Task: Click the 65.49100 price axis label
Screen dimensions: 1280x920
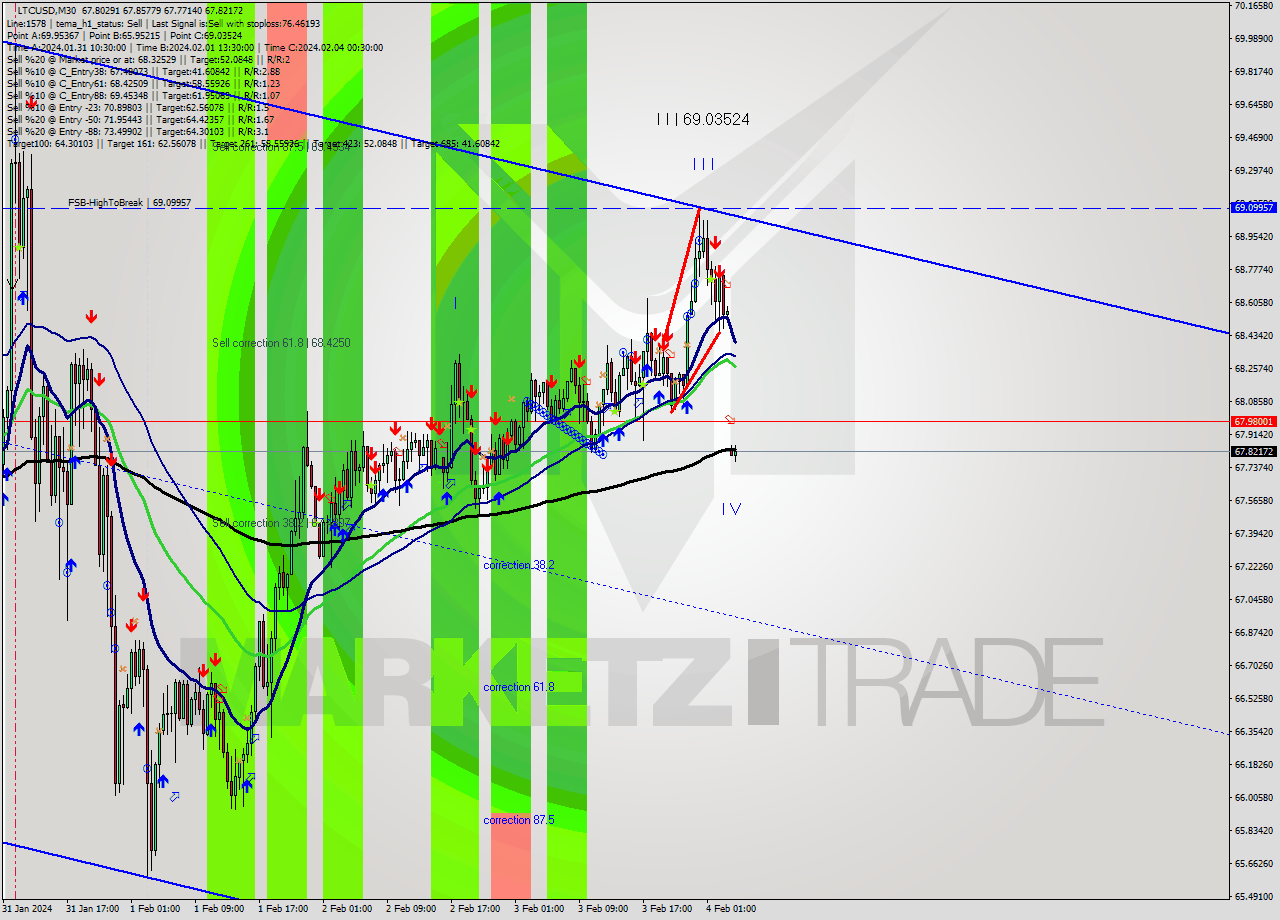Action: (1254, 897)
